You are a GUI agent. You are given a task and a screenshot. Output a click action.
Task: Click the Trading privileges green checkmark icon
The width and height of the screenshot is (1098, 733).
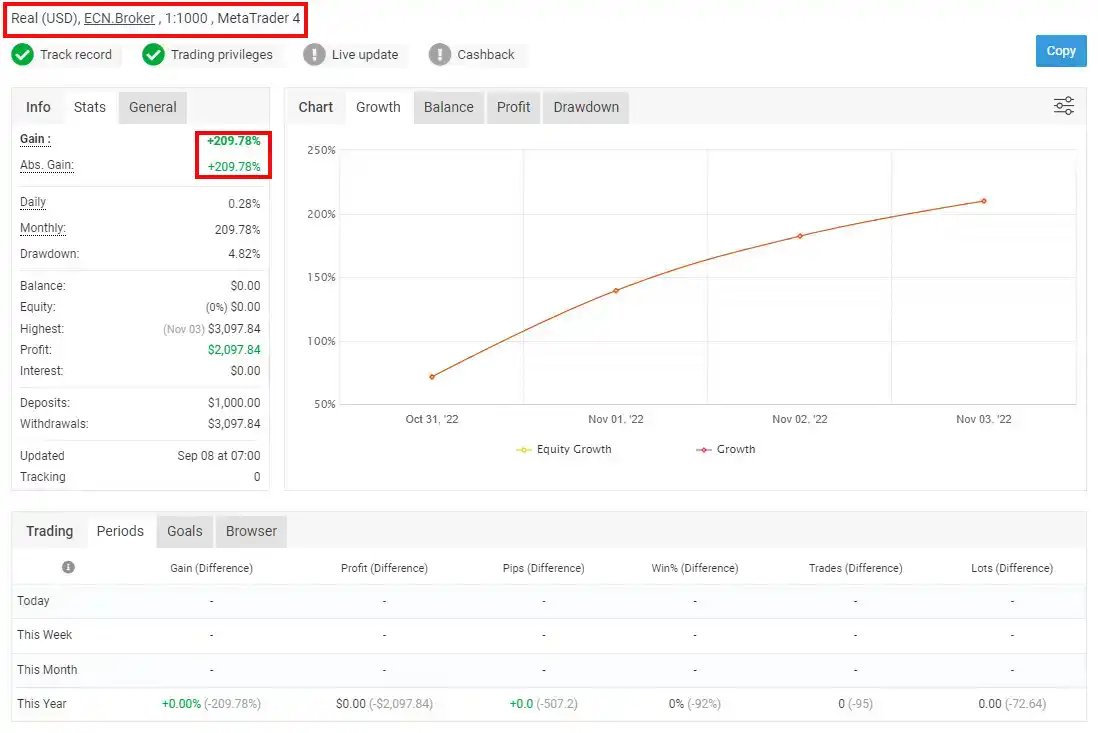153,54
